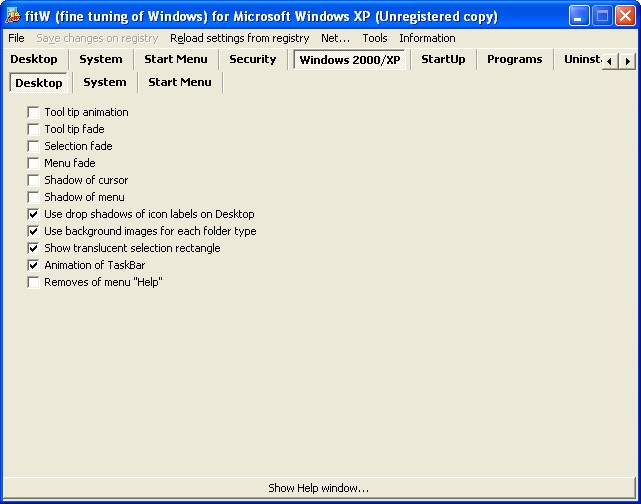Select the second-row Desktop sub-tab
Screen dimensions: 641x504
(39, 83)
